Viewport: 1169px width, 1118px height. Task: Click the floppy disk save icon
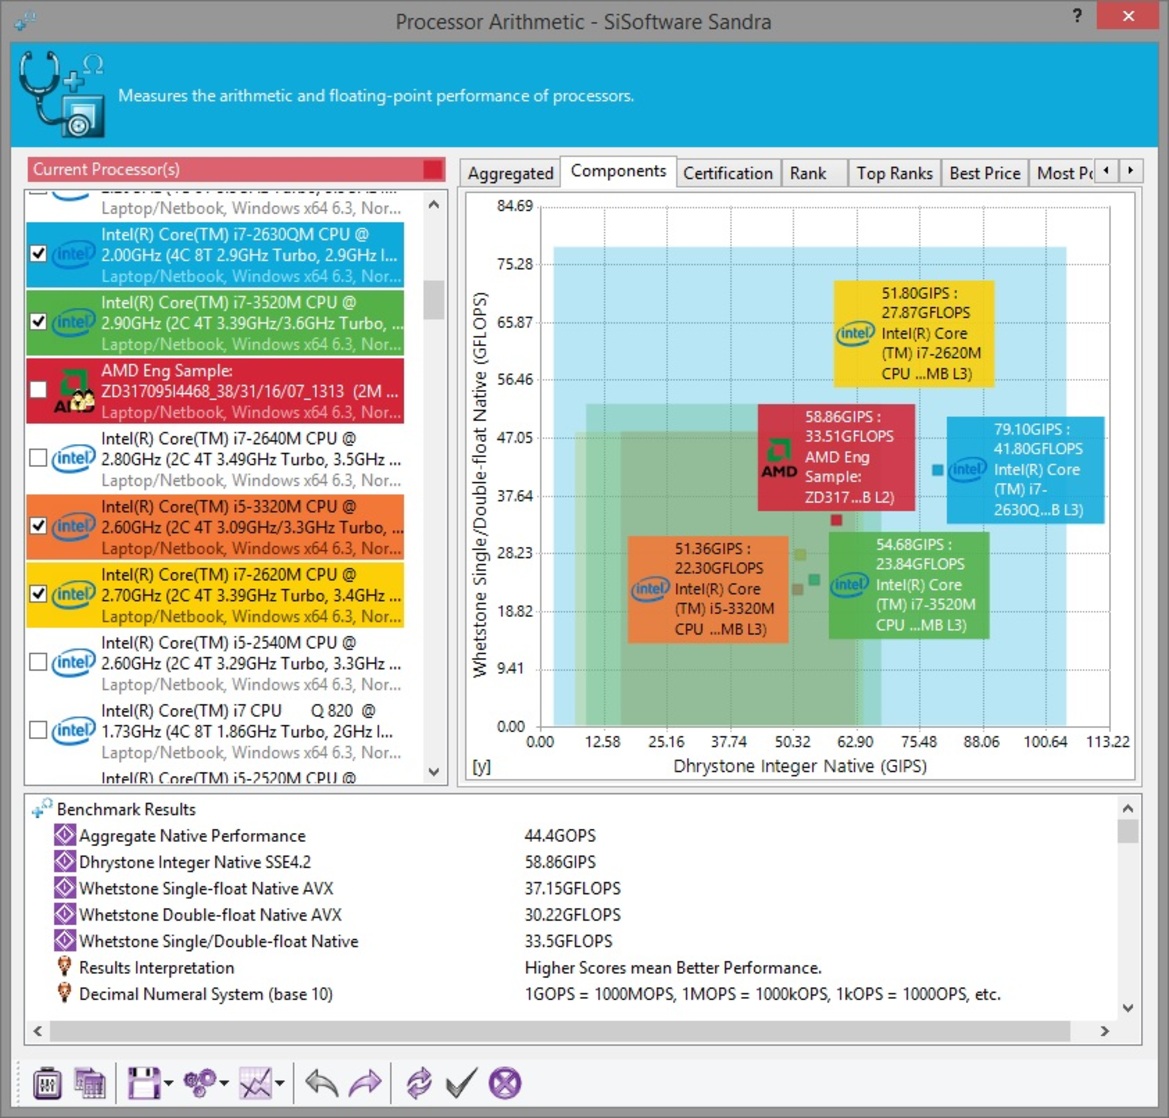144,1083
